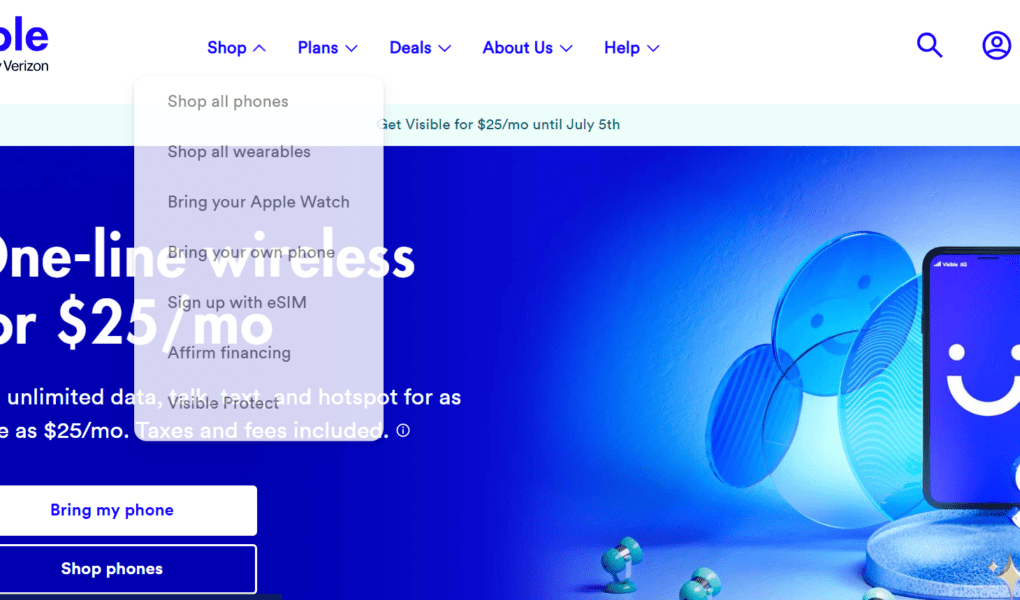Click the sparkle icon at bottom right
Viewport: 1020px width, 600px height.
(1006, 573)
